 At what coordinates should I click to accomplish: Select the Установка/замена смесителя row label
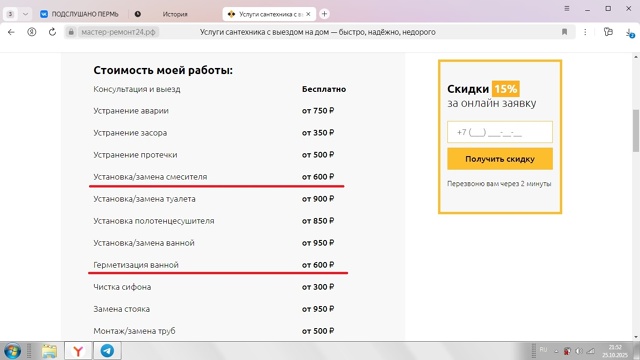(x=150, y=177)
